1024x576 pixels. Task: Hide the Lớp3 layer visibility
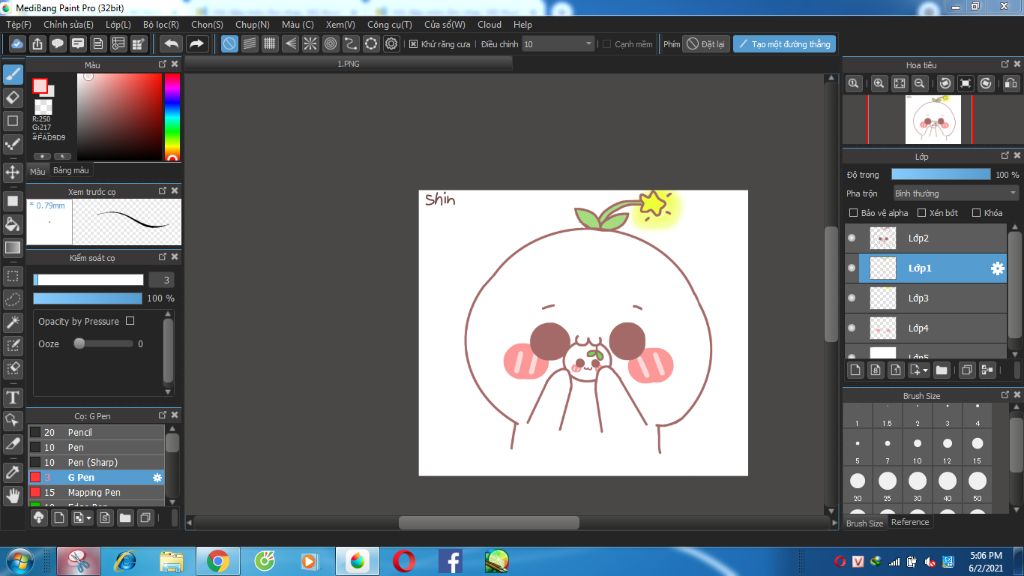(852, 298)
